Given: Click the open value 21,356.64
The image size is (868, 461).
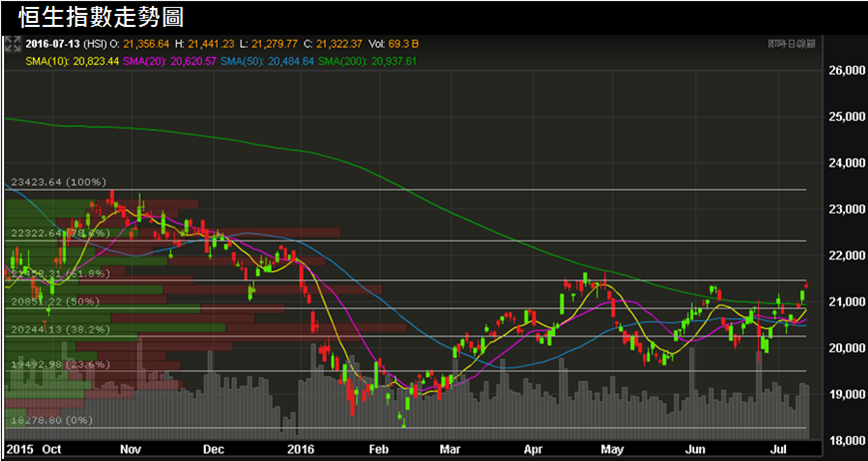Looking at the screenshot, I should pos(144,44).
